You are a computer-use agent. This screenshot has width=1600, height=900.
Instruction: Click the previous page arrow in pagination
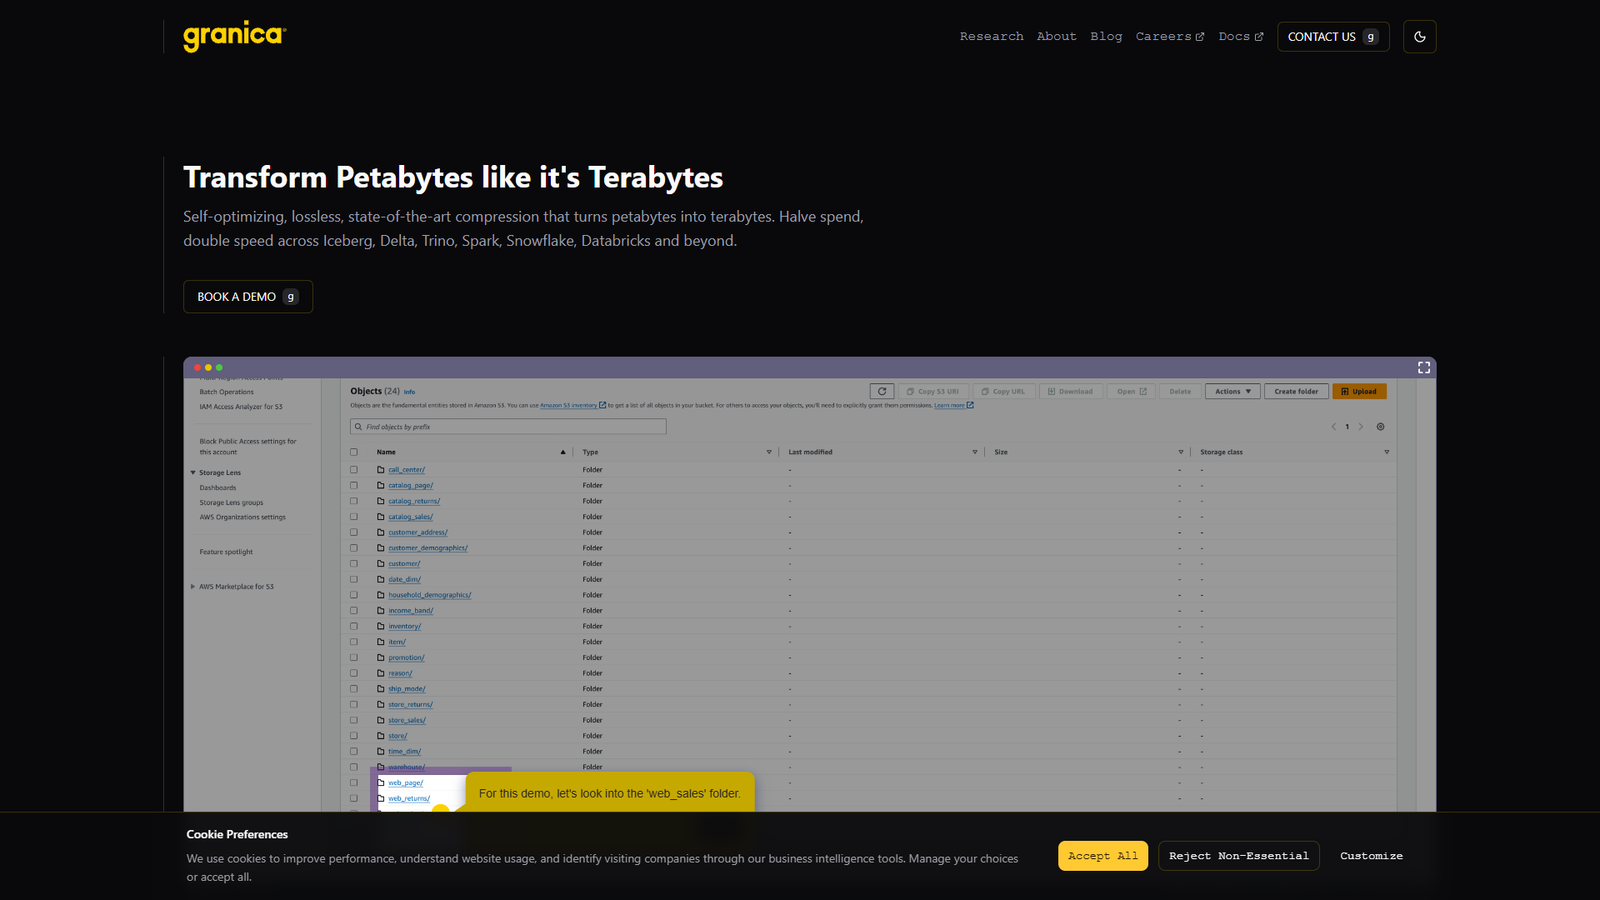point(1334,427)
